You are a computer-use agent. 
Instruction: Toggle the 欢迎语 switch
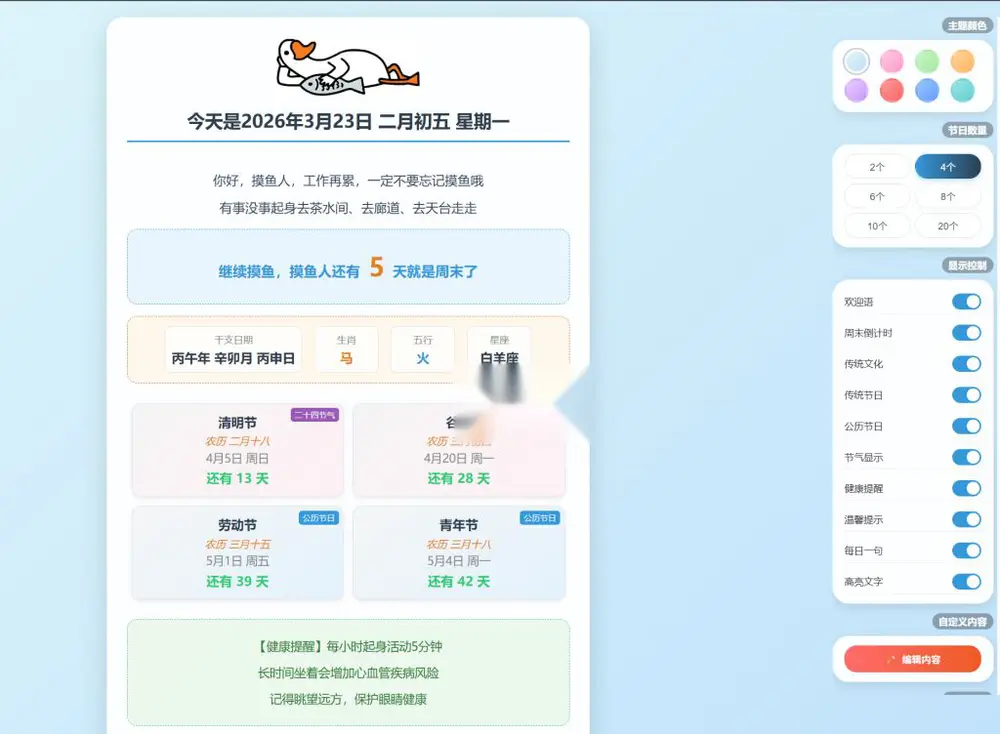point(966,302)
